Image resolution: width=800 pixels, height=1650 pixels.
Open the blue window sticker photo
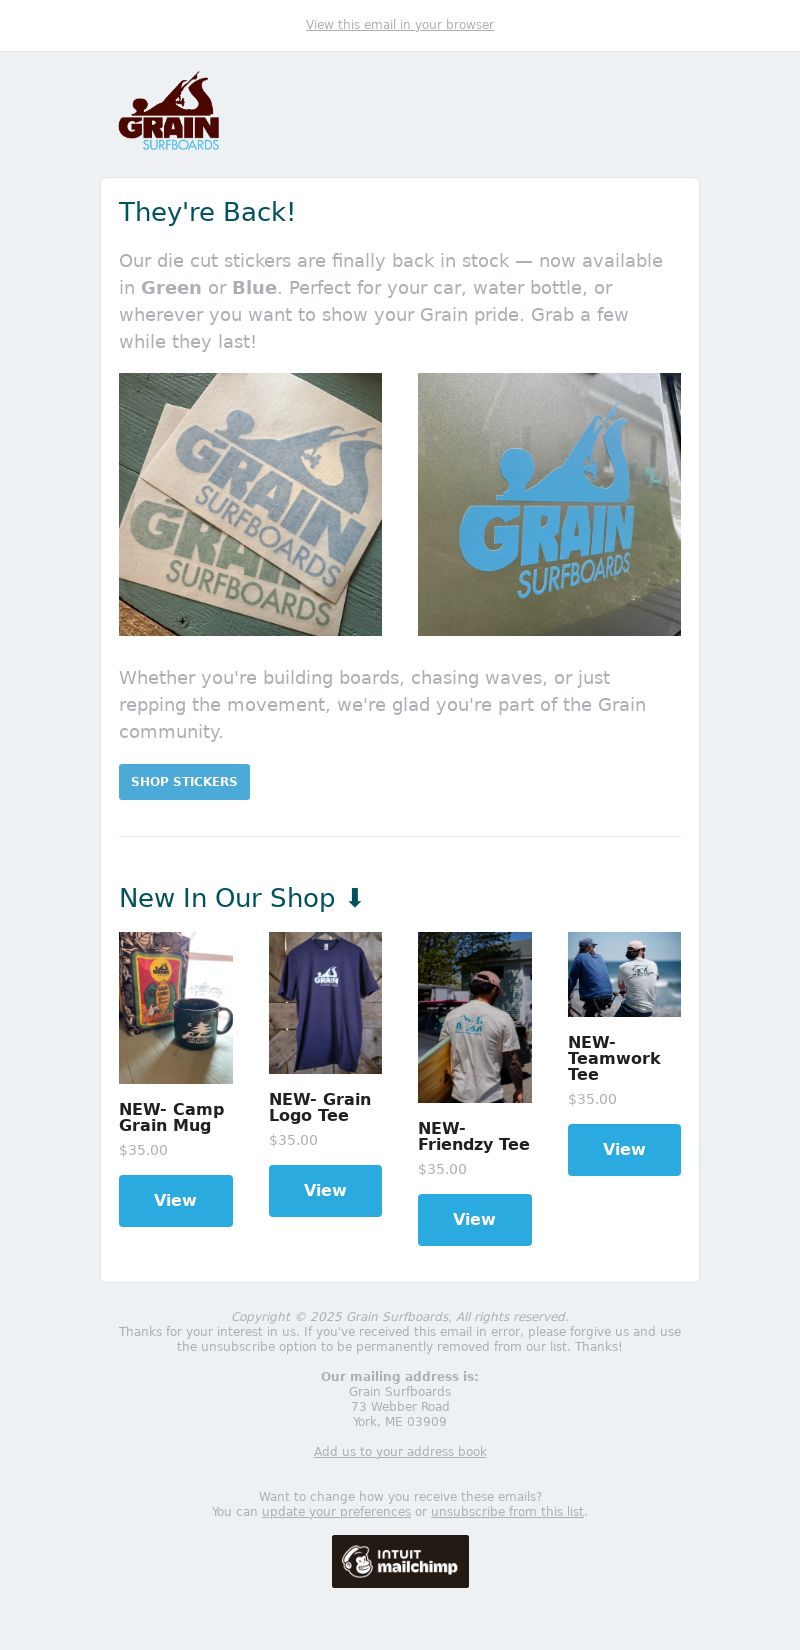pyautogui.click(x=549, y=504)
